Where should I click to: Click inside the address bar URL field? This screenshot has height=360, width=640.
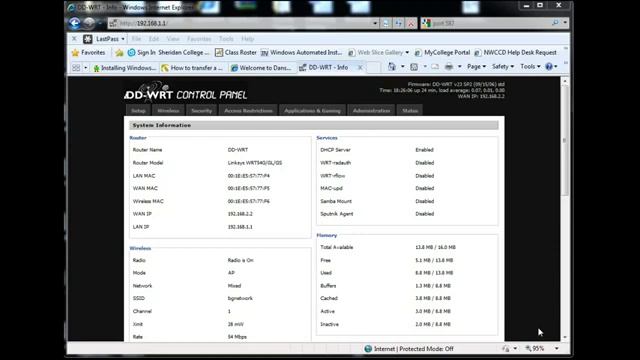tap(243, 23)
